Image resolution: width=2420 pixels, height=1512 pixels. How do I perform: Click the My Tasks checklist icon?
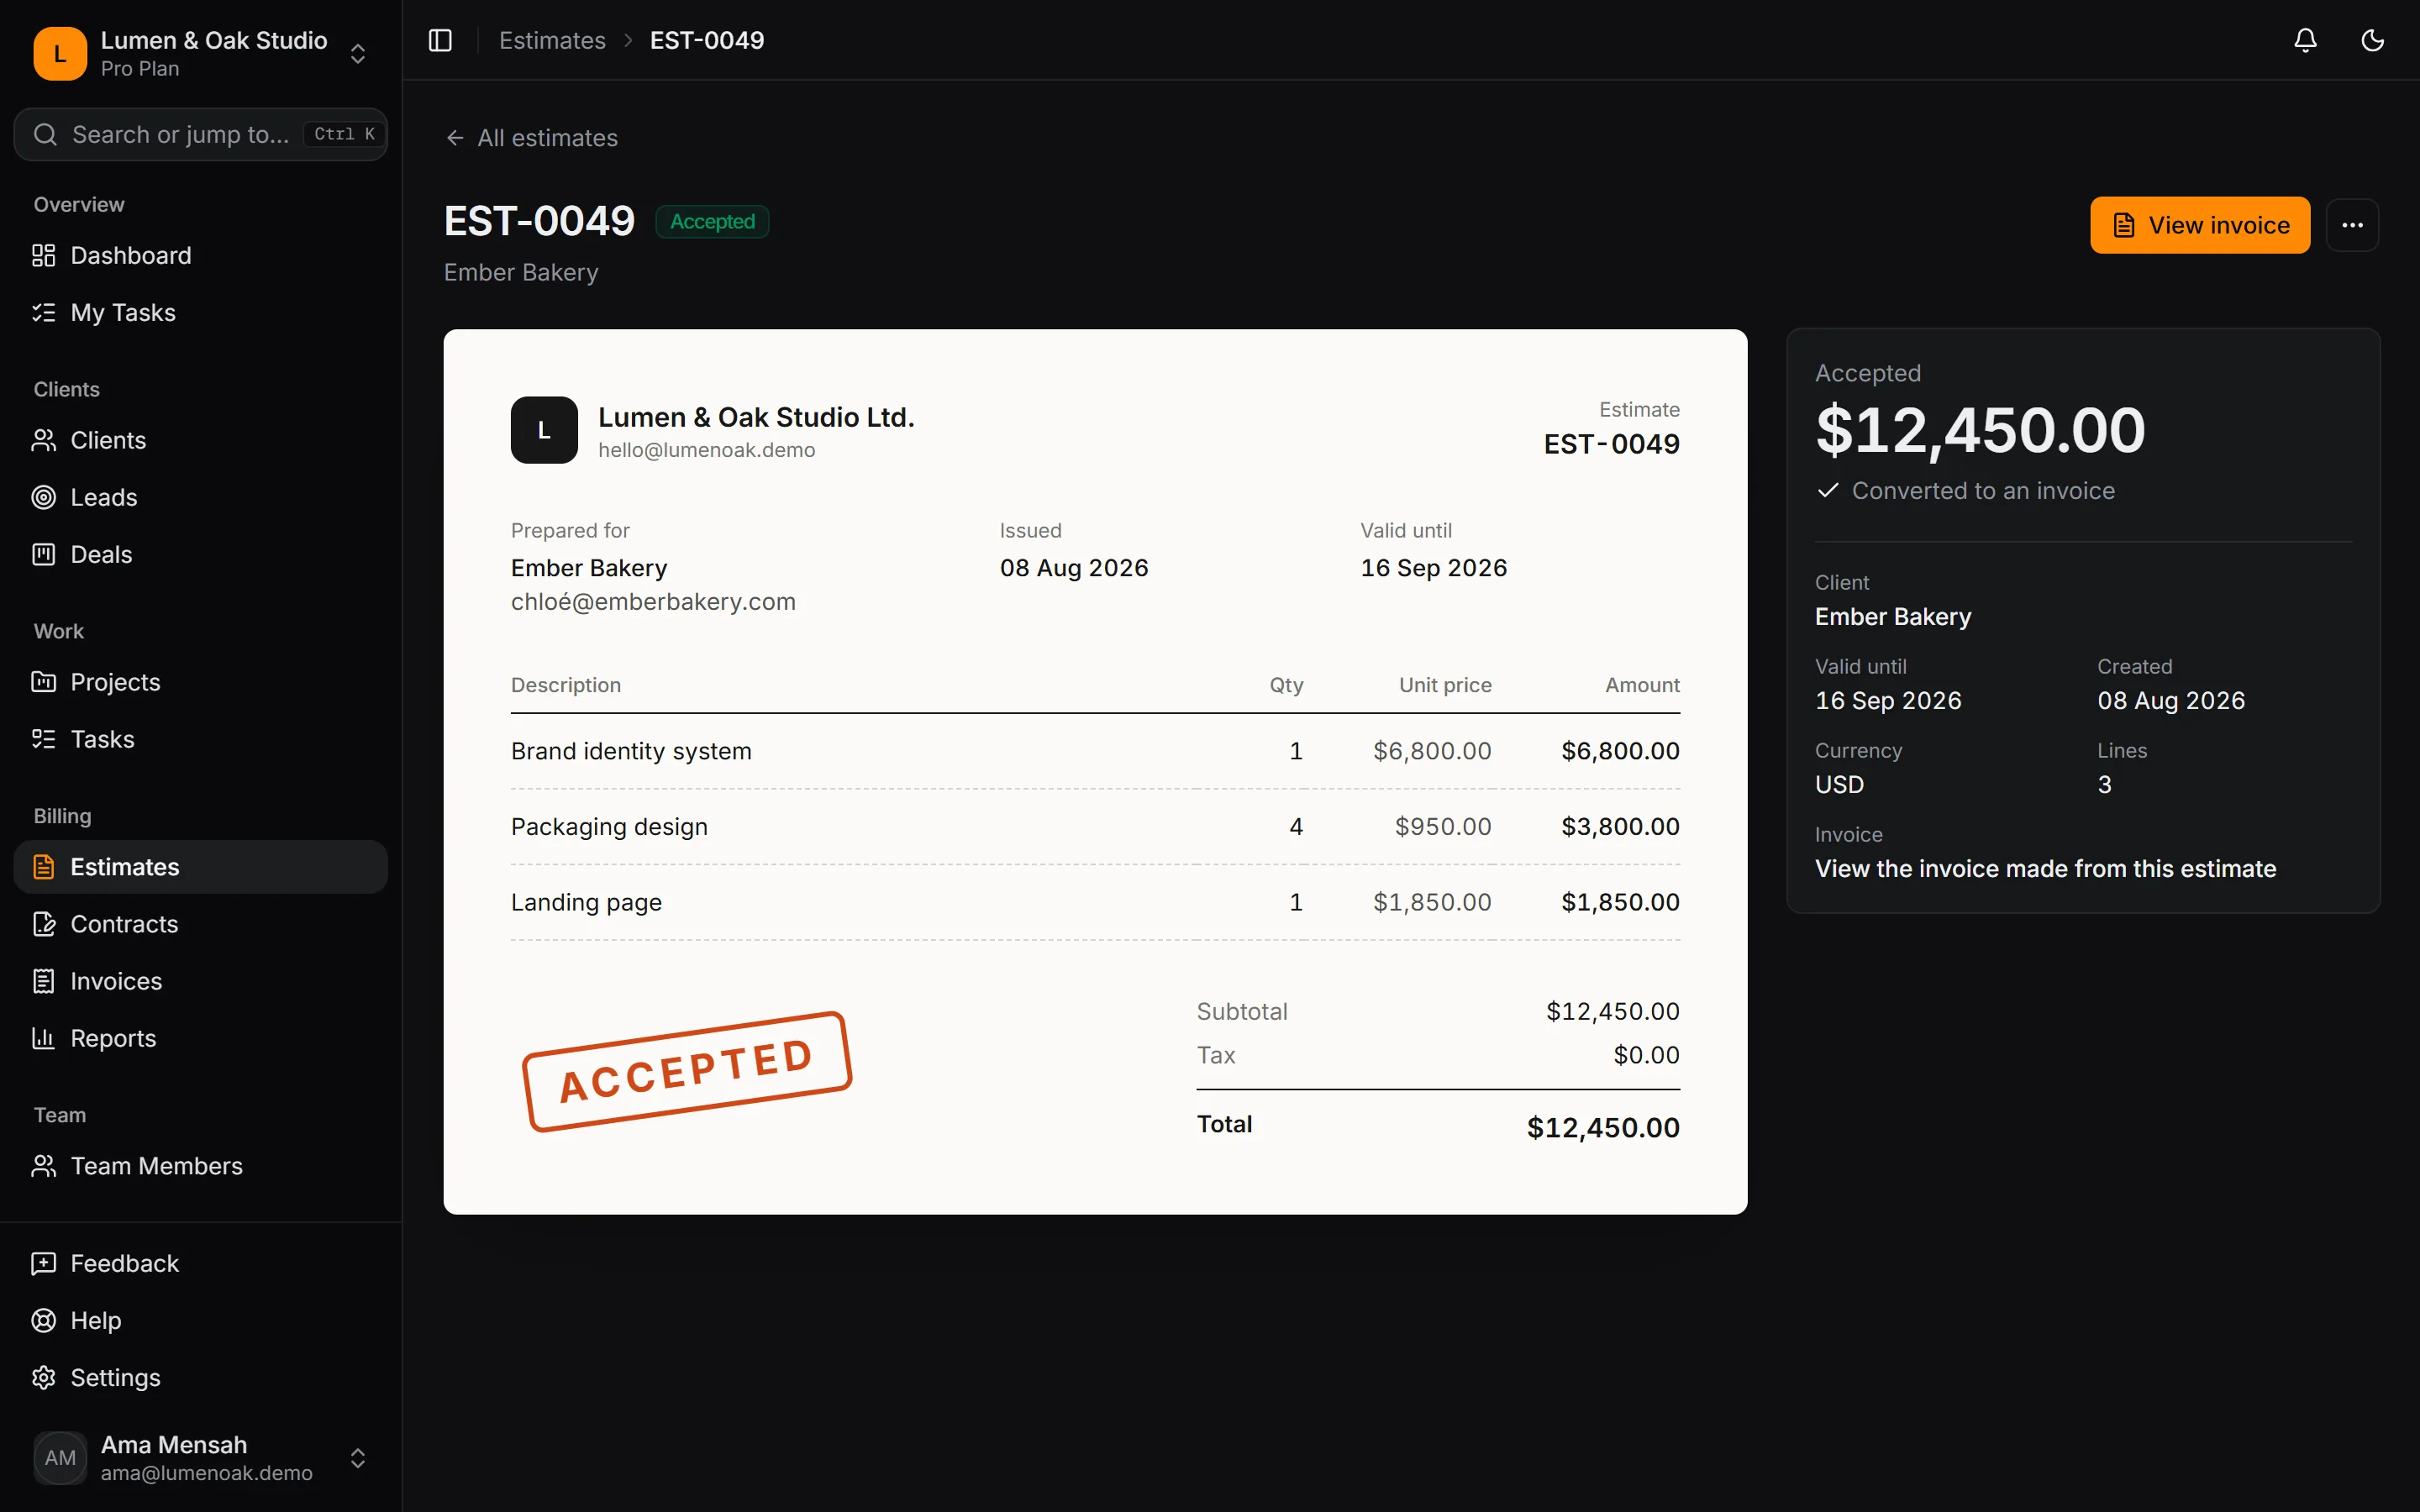click(x=44, y=312)
